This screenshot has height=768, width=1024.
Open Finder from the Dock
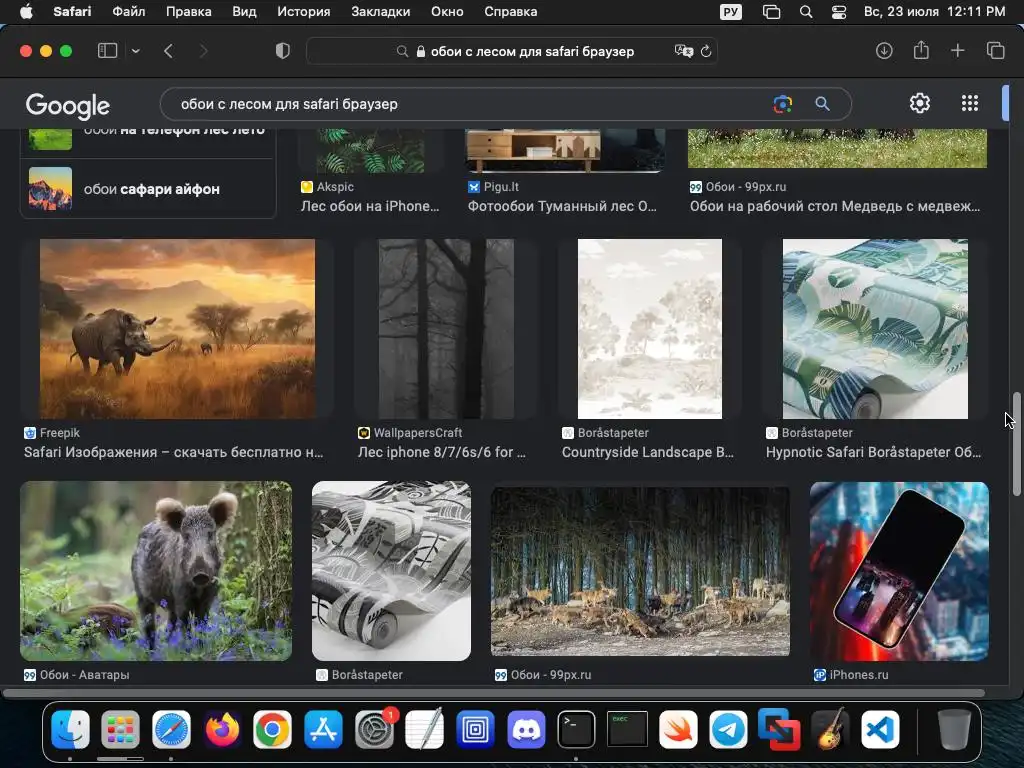(71, 729)
